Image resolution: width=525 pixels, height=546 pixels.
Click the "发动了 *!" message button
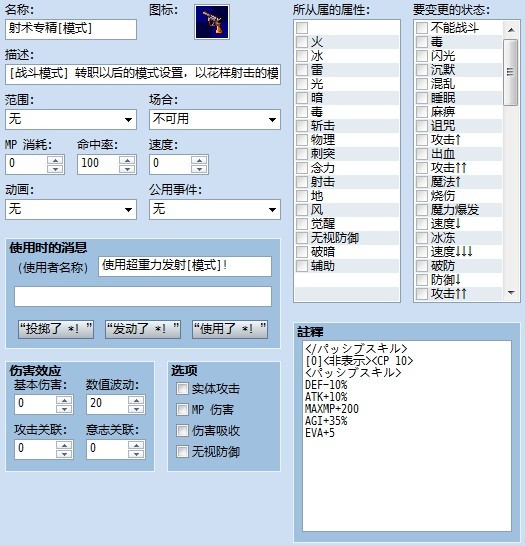point(143,329)
